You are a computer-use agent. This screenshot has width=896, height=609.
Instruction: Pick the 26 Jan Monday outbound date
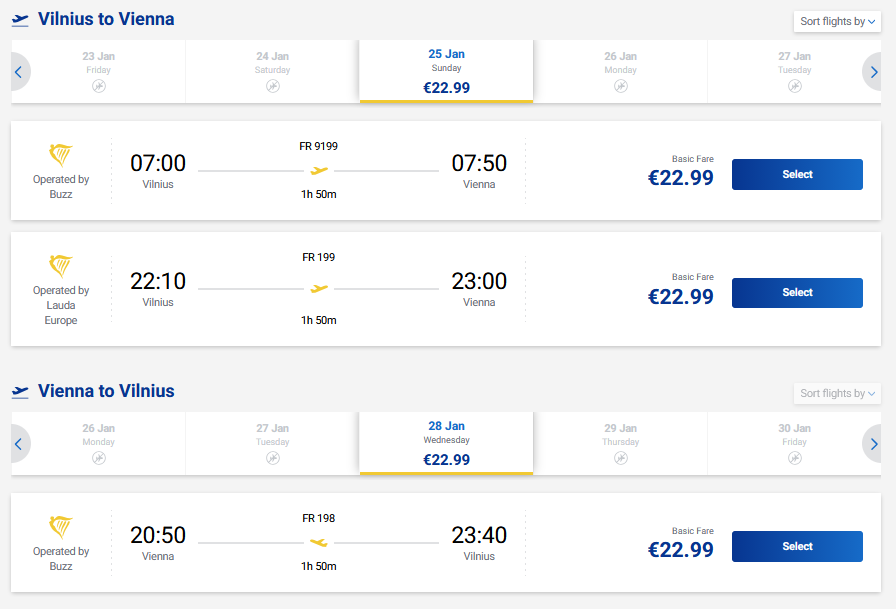620,71
